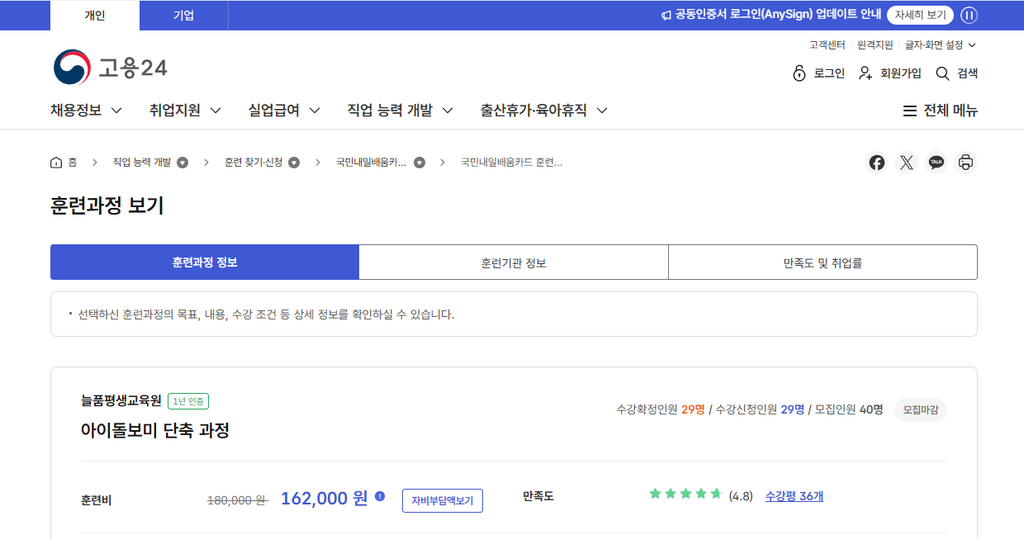Print the page with printer icon
The width and height of the screenshot is (1024, 539).
[x=966, y=163]
